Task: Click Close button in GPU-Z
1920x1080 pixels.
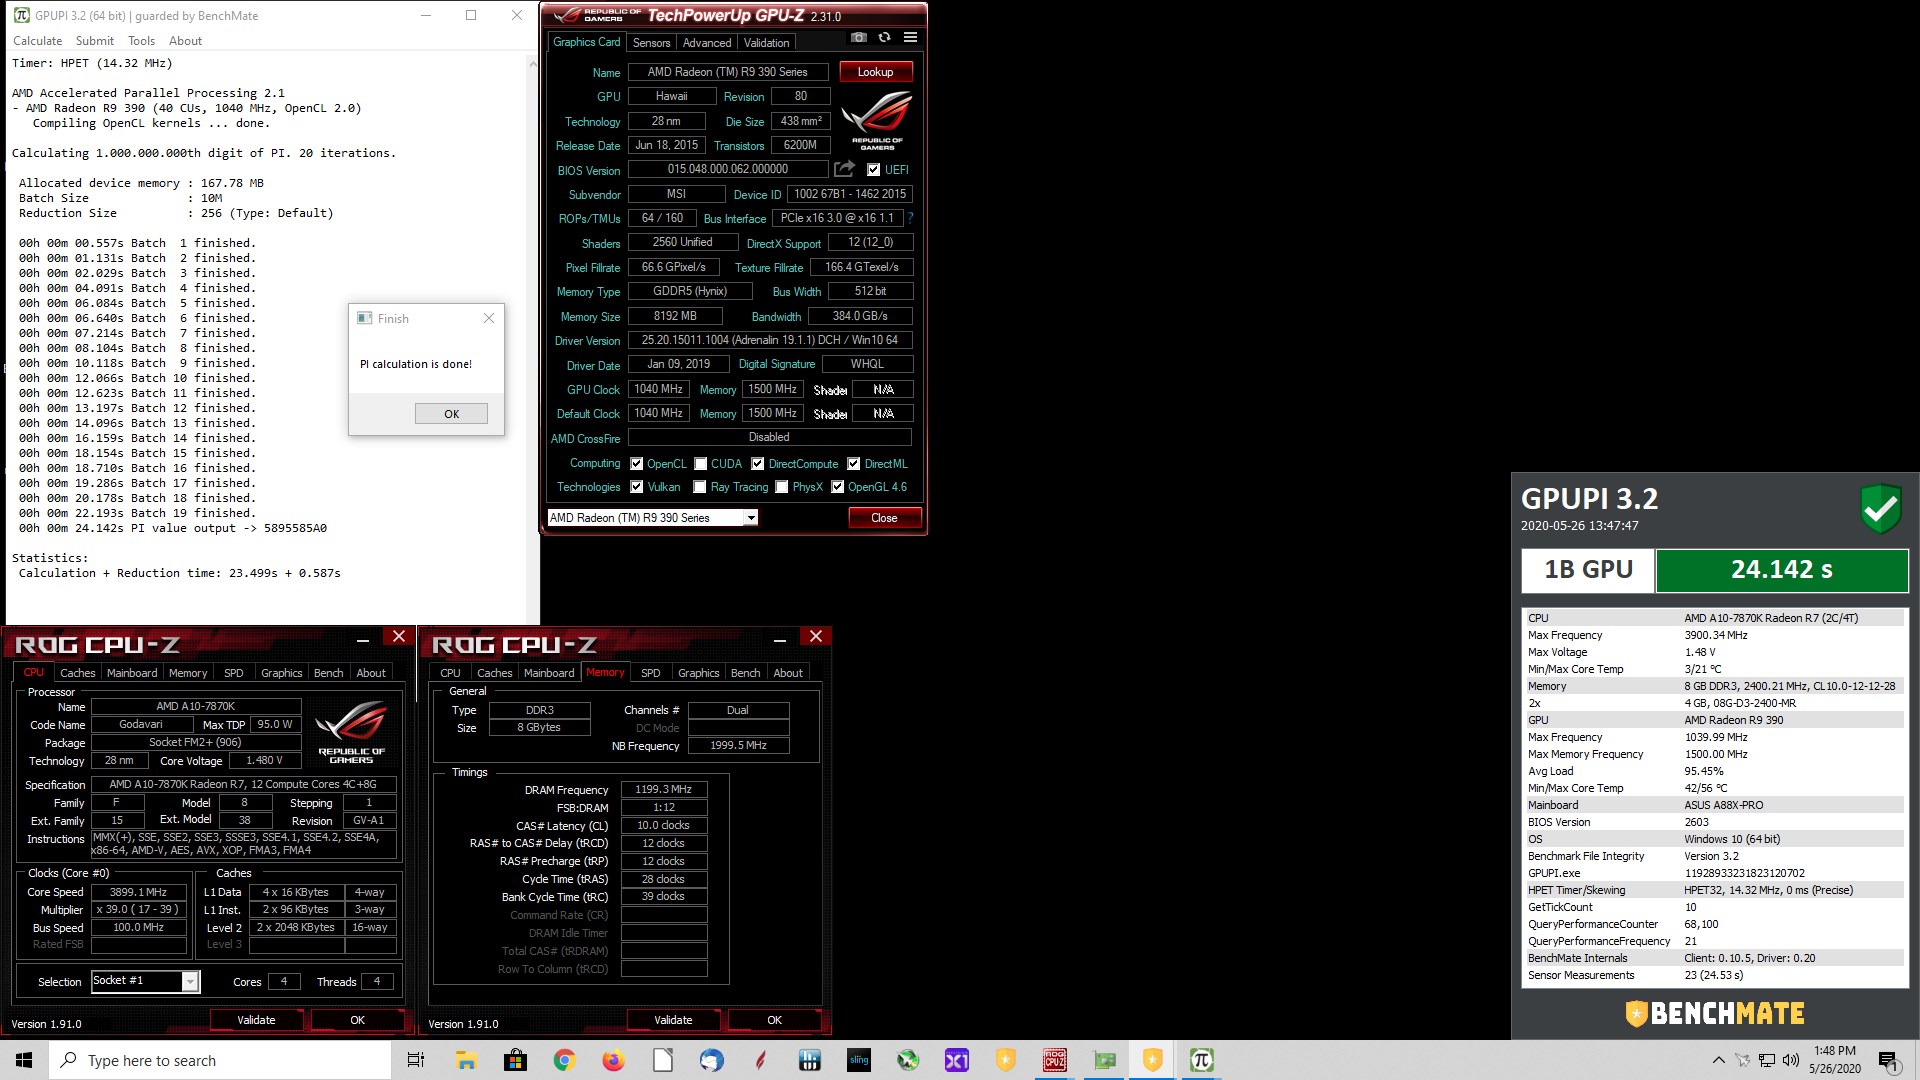Action: coord(884,518)
